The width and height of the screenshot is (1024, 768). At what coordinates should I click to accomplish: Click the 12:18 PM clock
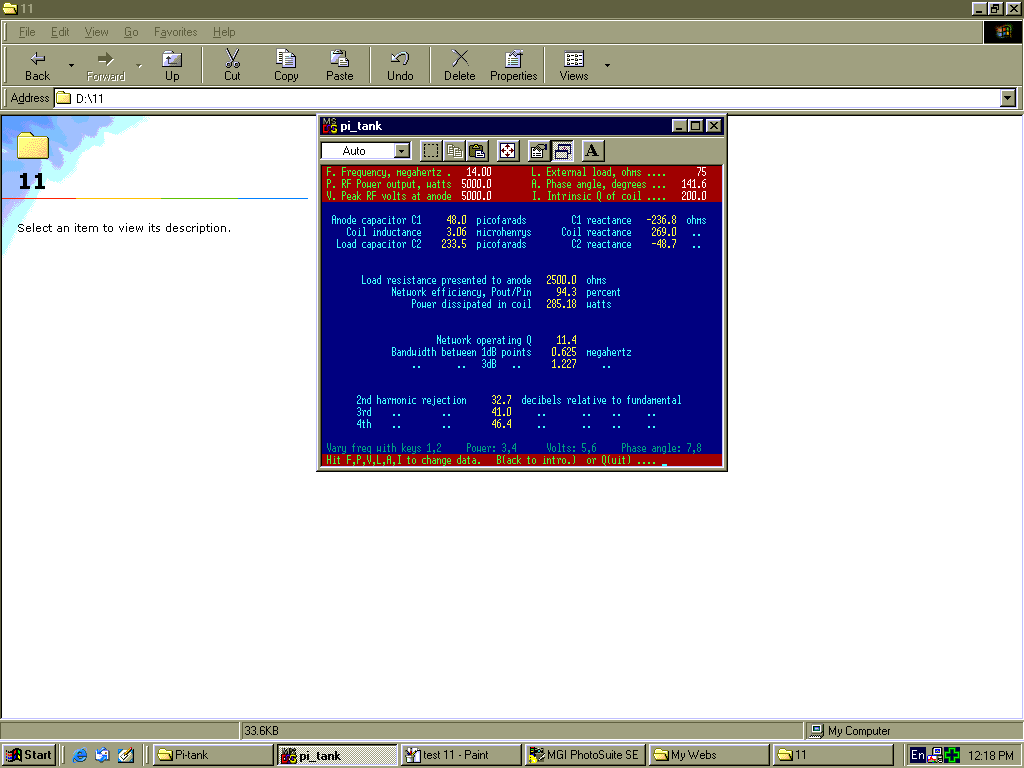(990, 755)
